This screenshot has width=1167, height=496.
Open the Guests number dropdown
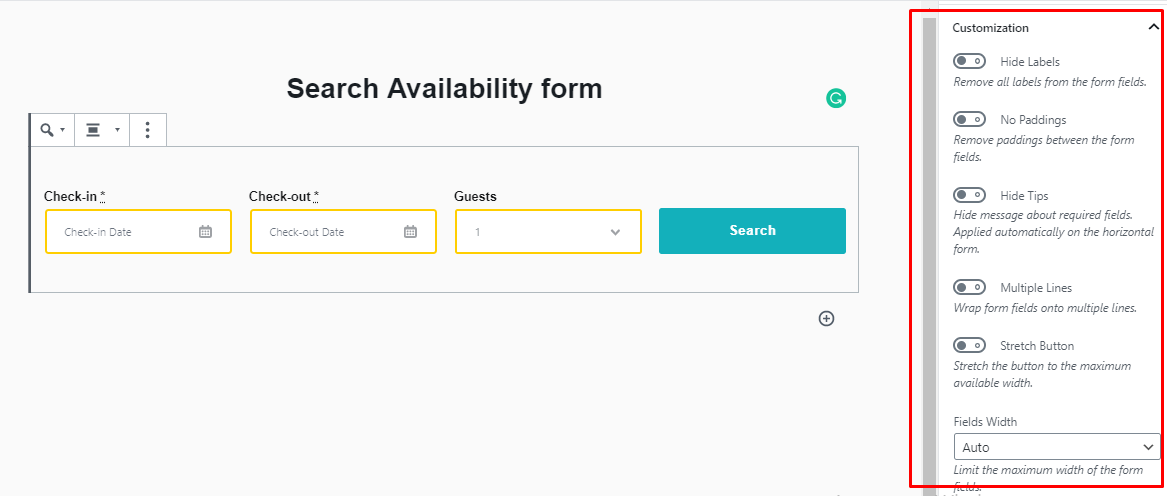549,232
